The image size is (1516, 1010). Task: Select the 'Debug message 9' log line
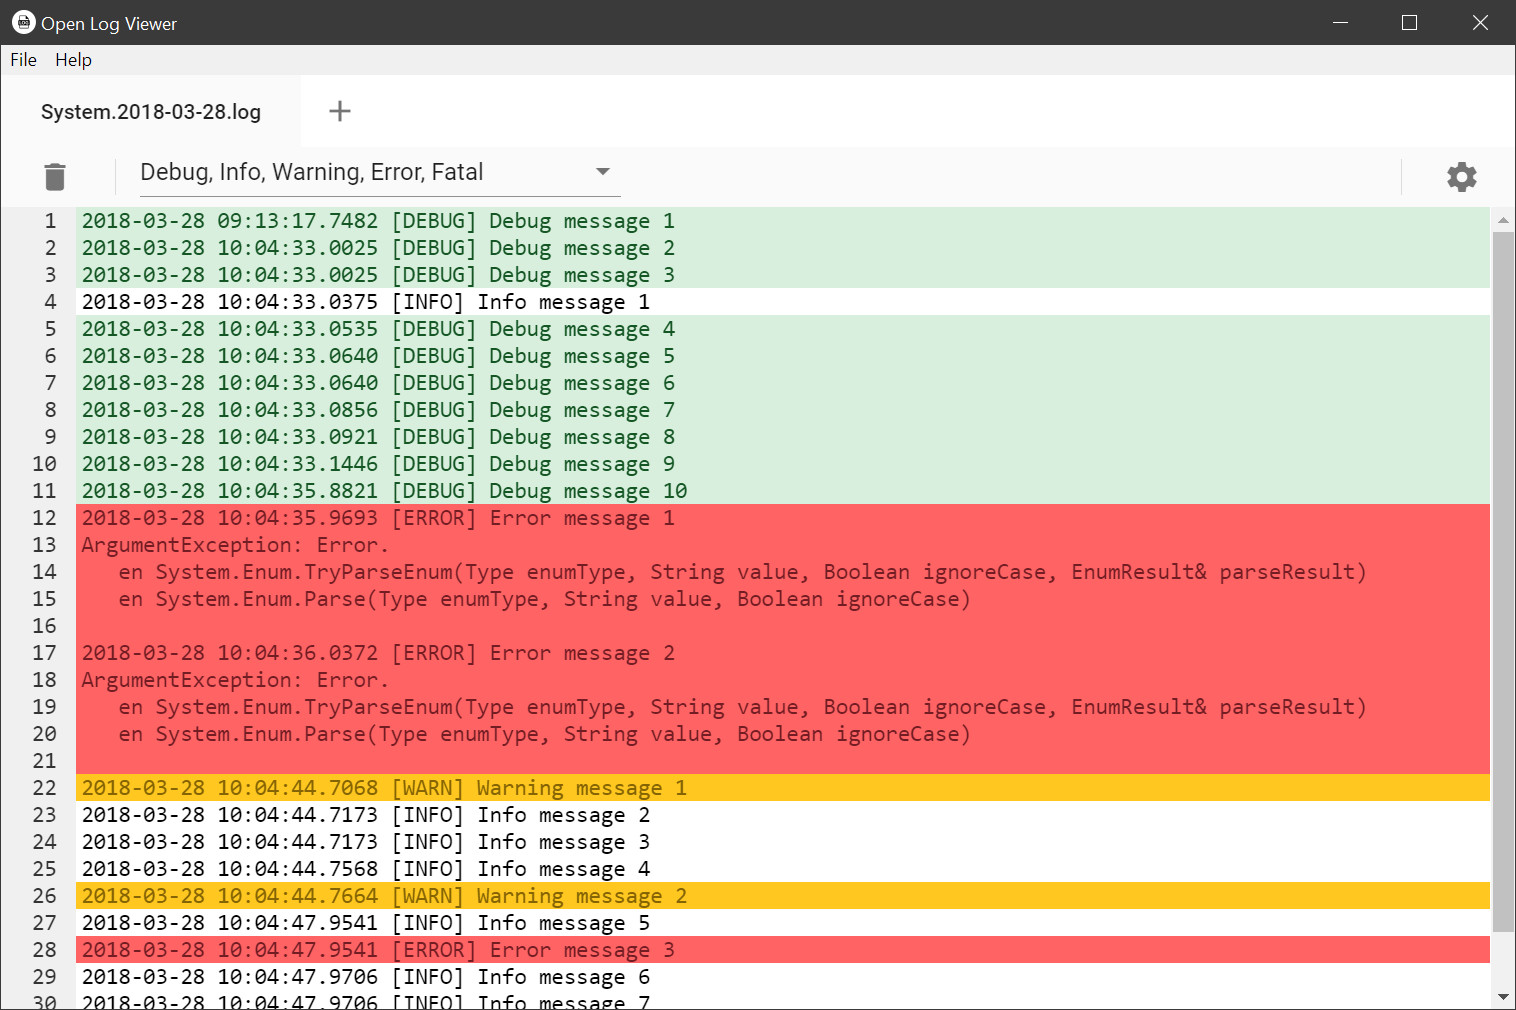click(783, 464)
